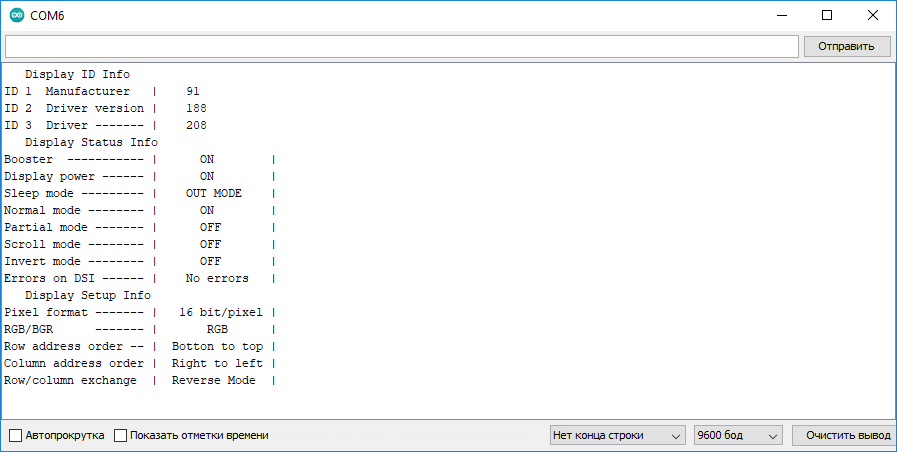897x452 pixels.
Task: Click the 'Column address order' label
Action: point(74,364)
